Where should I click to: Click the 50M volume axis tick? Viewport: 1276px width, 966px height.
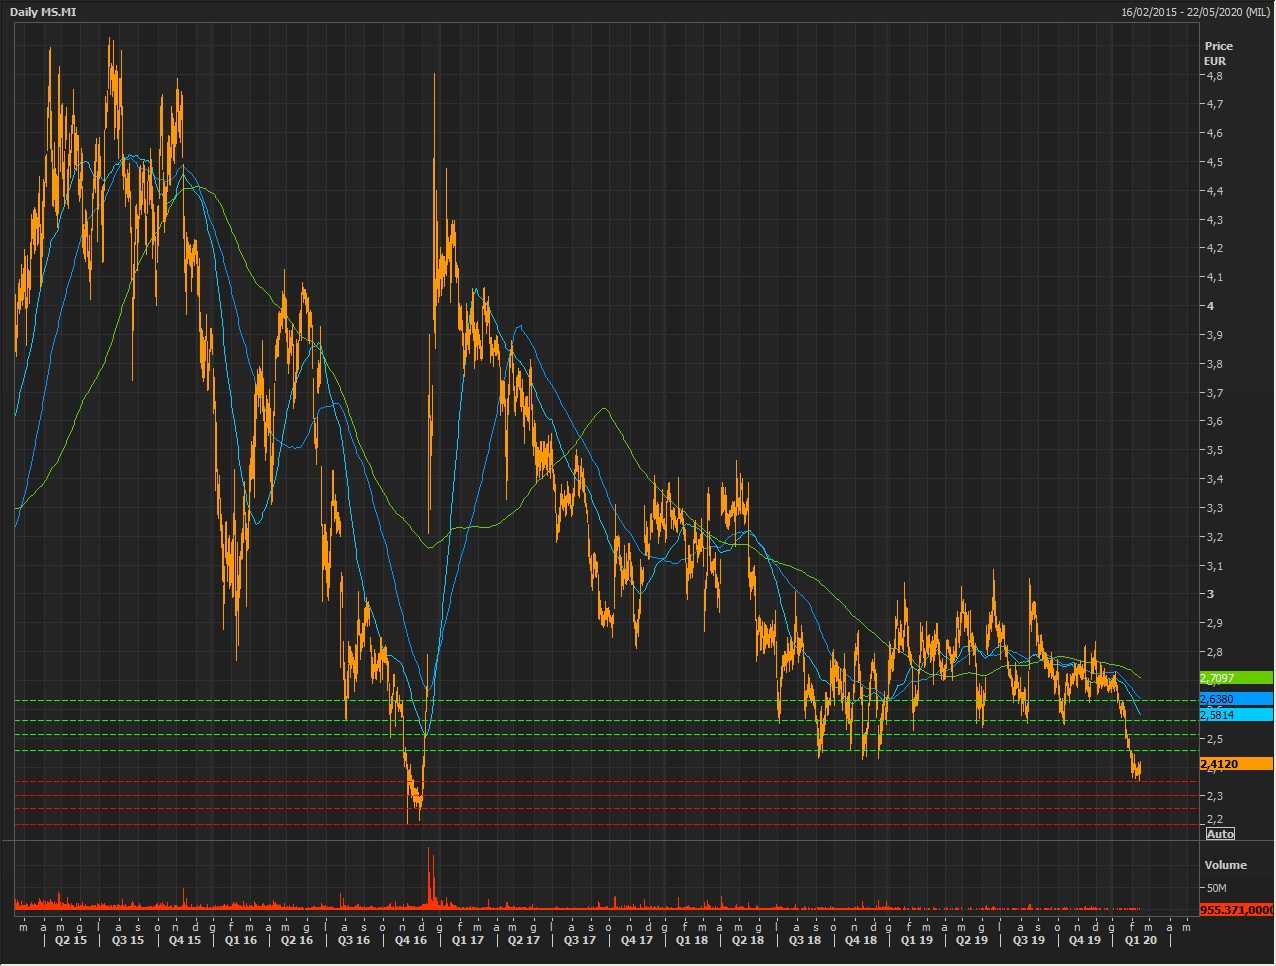click(x=1216, y=888)
